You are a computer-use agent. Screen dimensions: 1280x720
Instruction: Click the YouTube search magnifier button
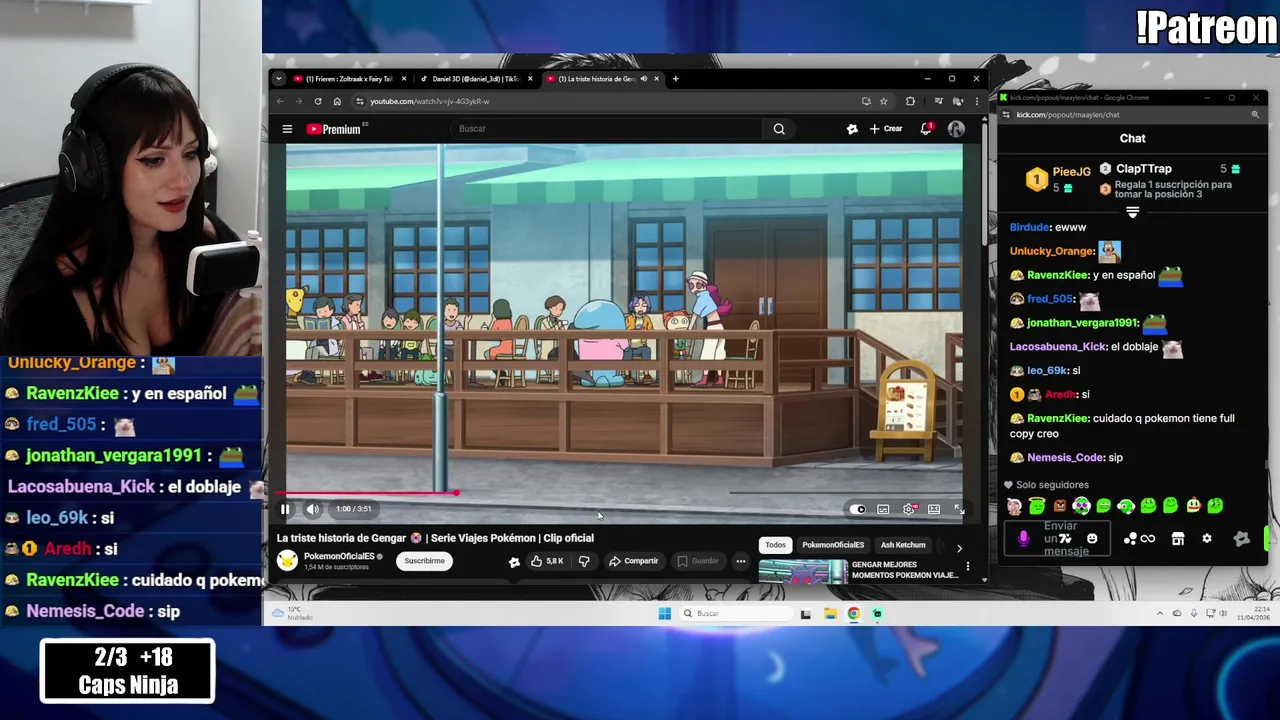pyautogui.click(x=779, y=129)
